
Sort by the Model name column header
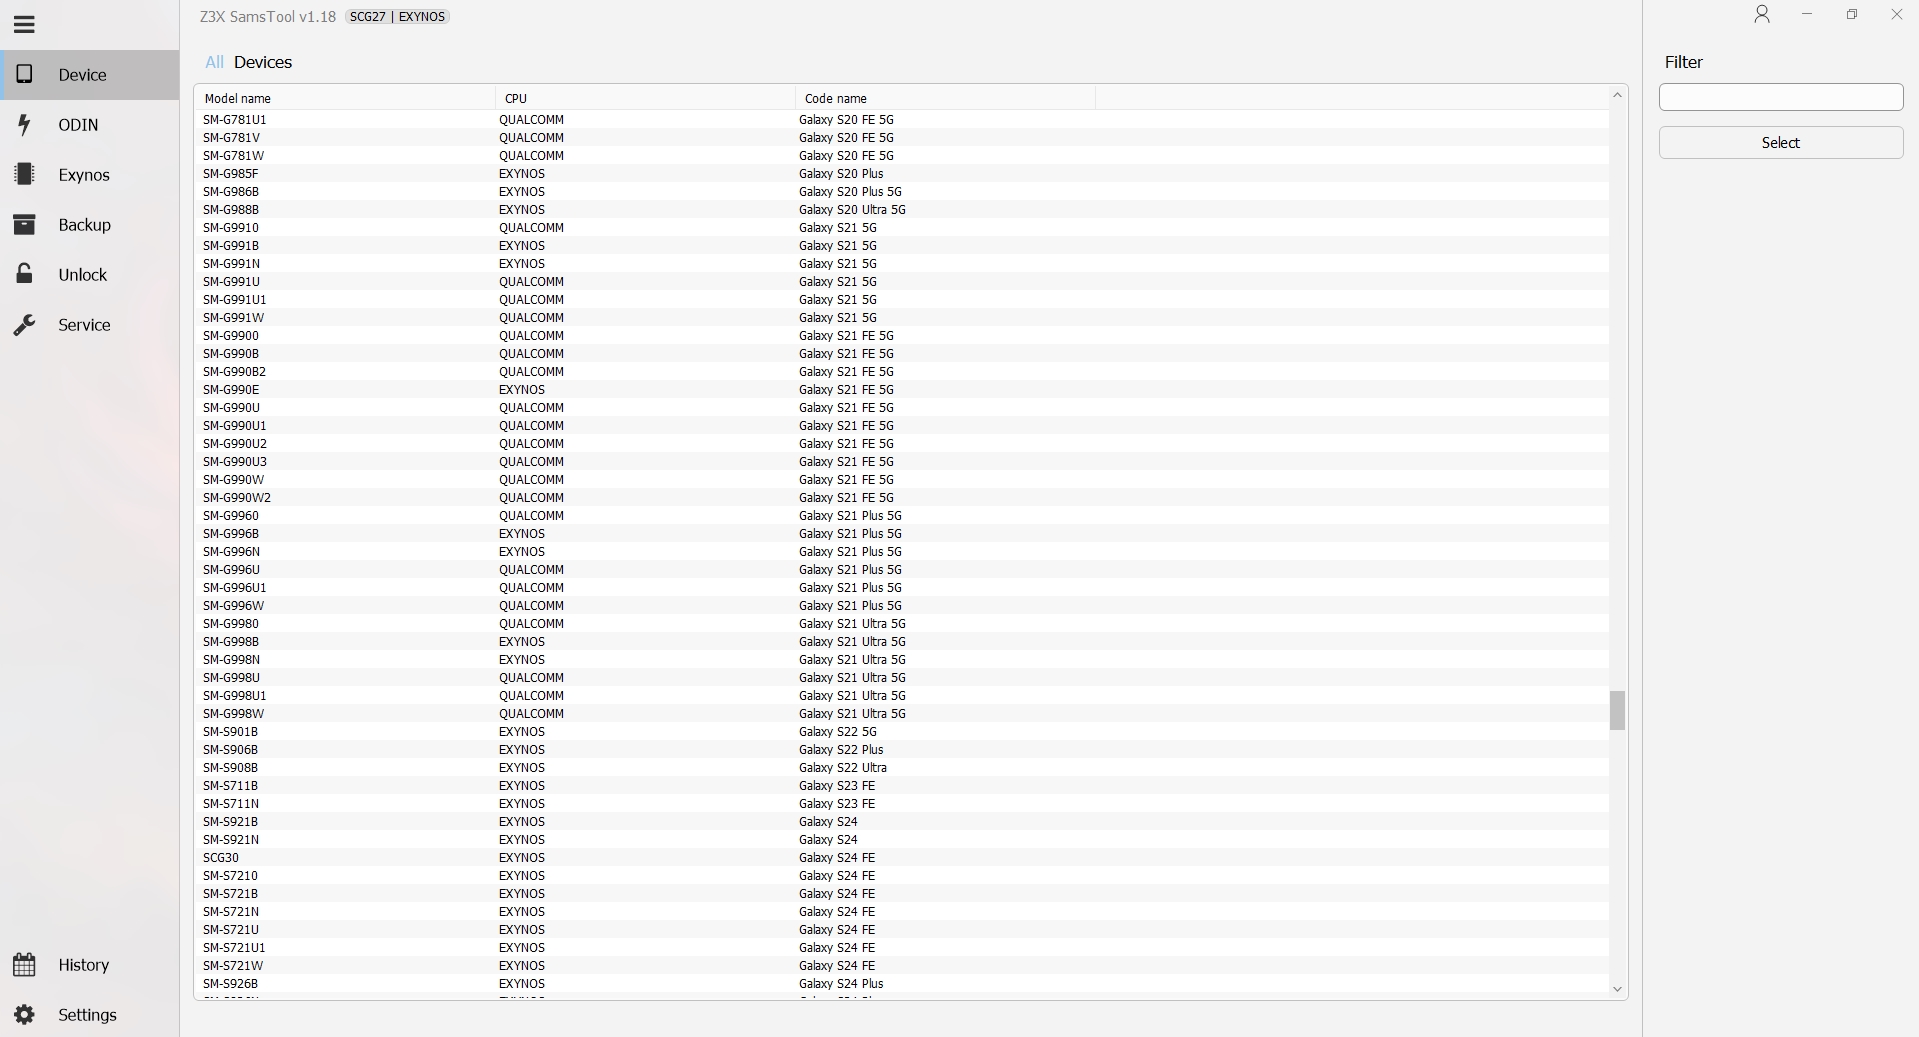pyautogui.click(x=345, y=98)
